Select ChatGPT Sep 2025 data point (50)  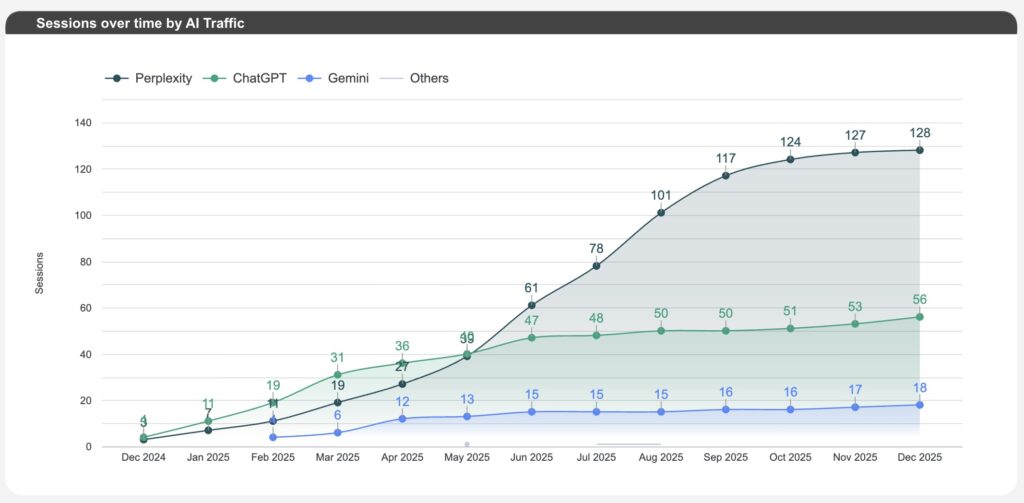pos(726,331)
